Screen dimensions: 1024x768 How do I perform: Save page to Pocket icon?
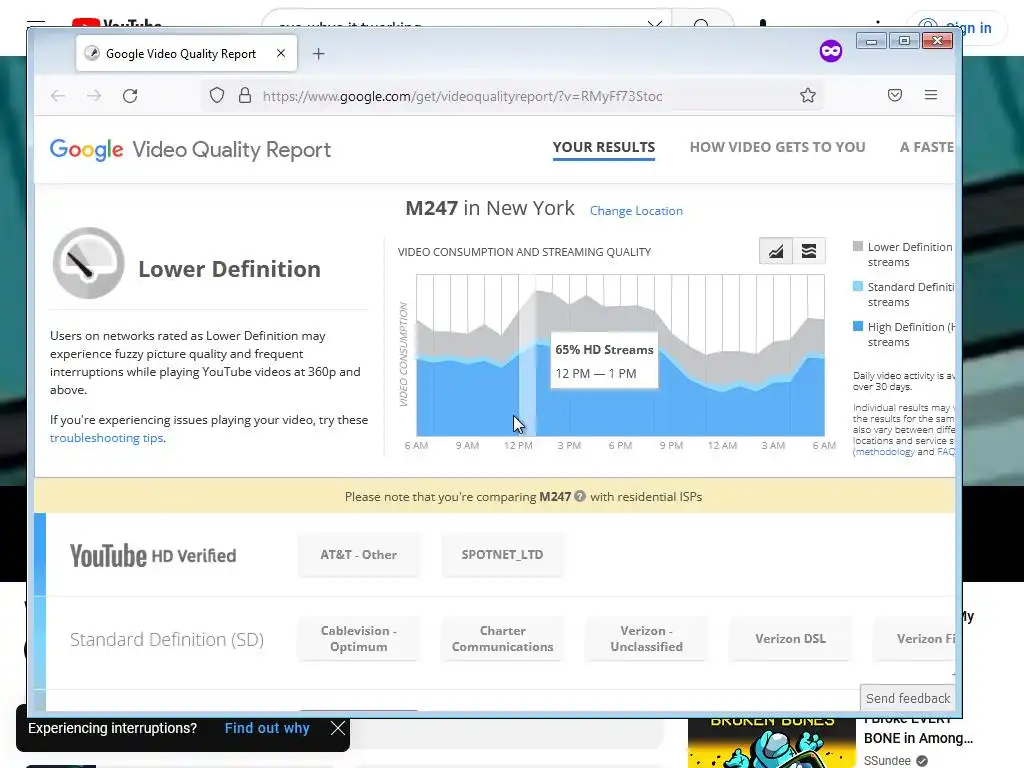pyautogui.click(x=895, y=95)
